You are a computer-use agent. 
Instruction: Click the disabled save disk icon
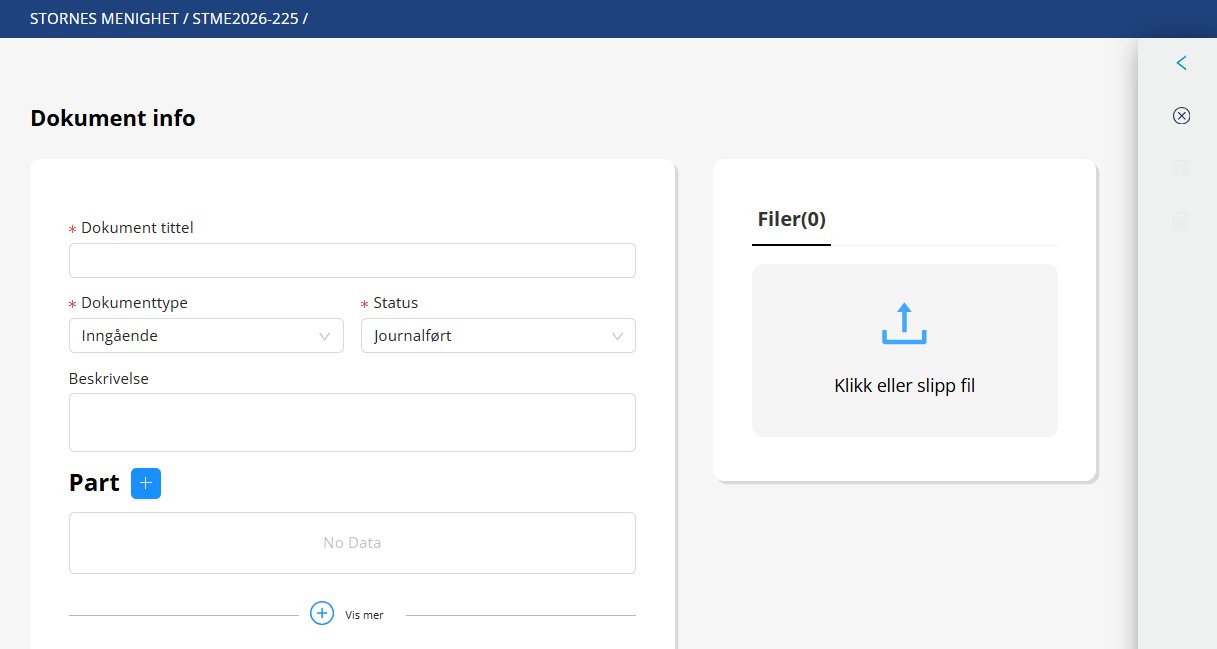[1181, 222]
